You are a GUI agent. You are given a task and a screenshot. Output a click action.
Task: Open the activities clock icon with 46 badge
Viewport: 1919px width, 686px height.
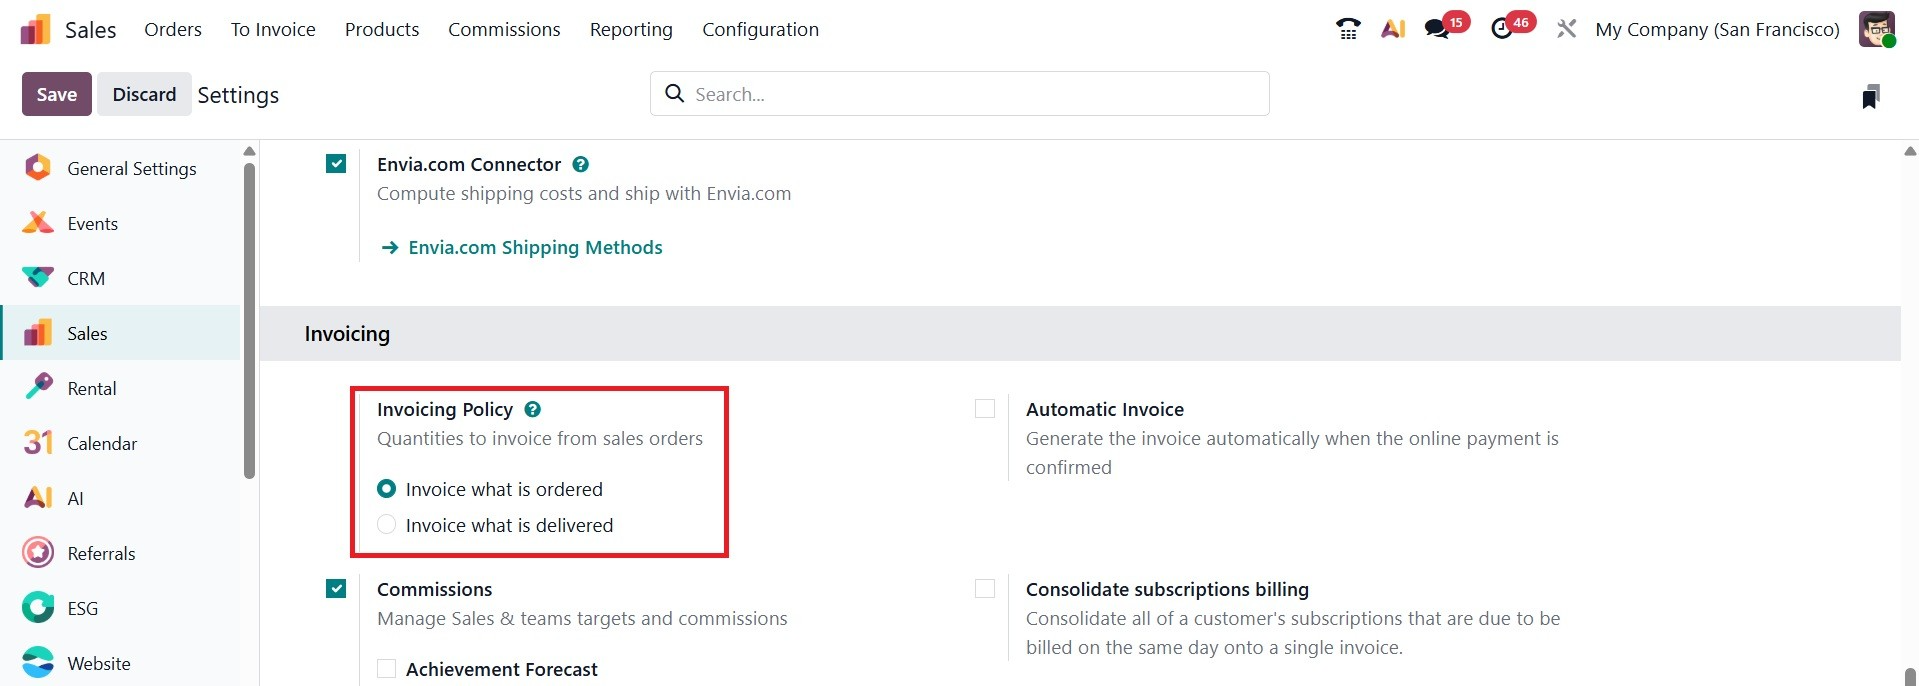[x=1502, y=29]
